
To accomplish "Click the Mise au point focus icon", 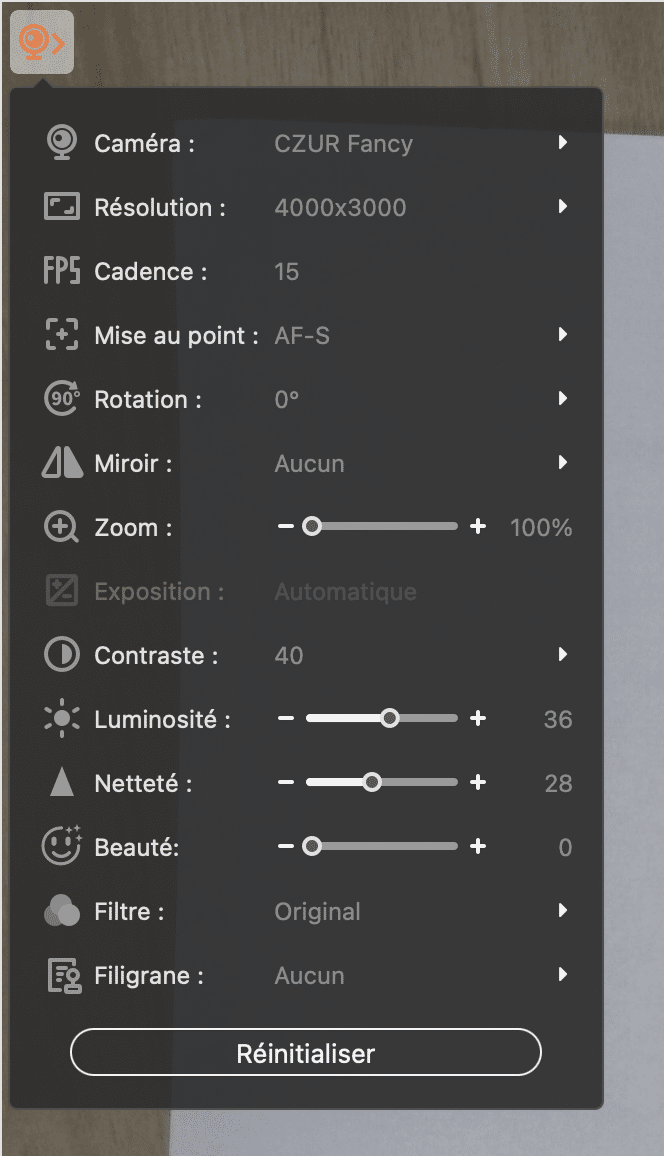I will [62, 335].
